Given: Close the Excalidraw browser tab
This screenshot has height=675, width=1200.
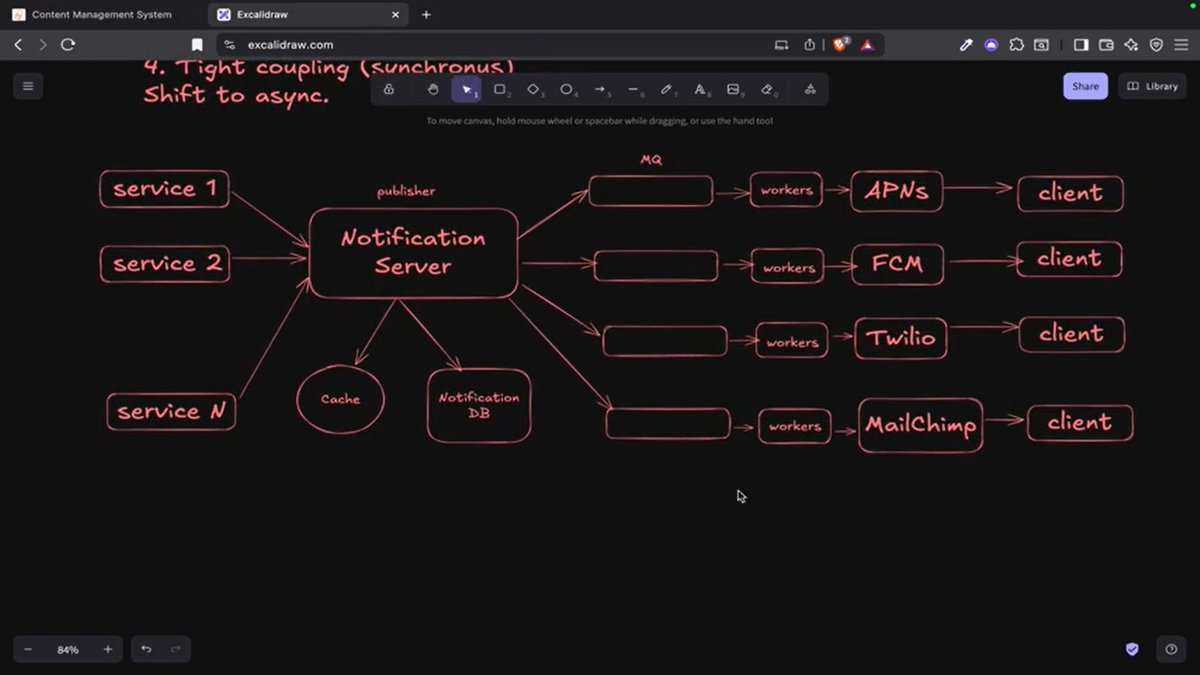Looking at the screenshot, I should pos(396,15).
